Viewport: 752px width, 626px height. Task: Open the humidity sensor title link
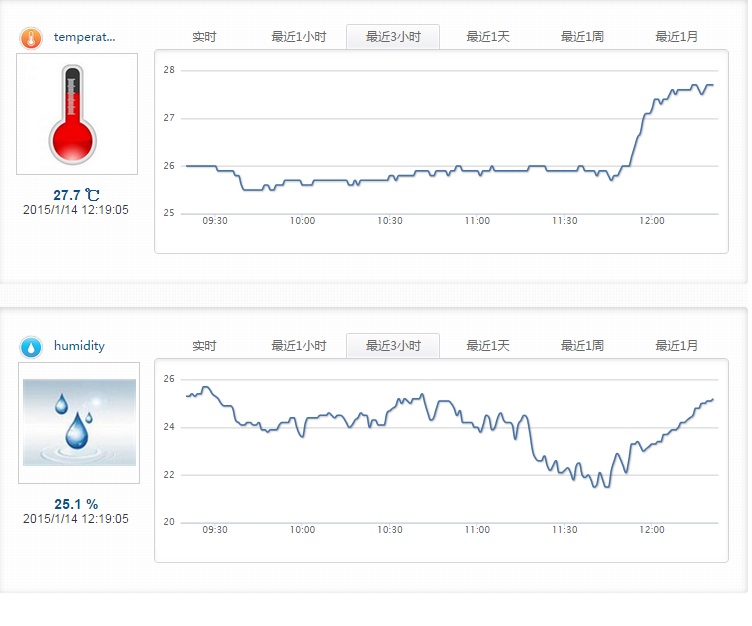tap(79, 346)
